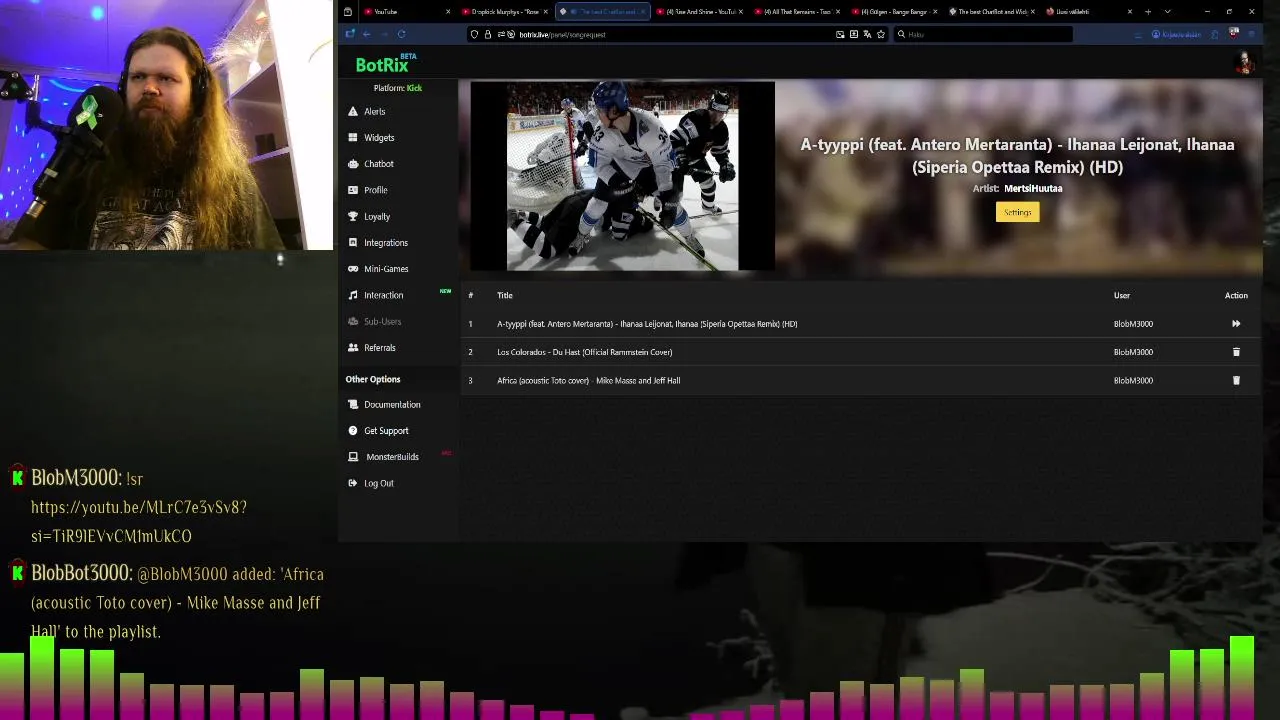Bookmark this page with the star icon
Image resolution: width=1280 pixels, height=720 pixels.
(x=880, y=34)
